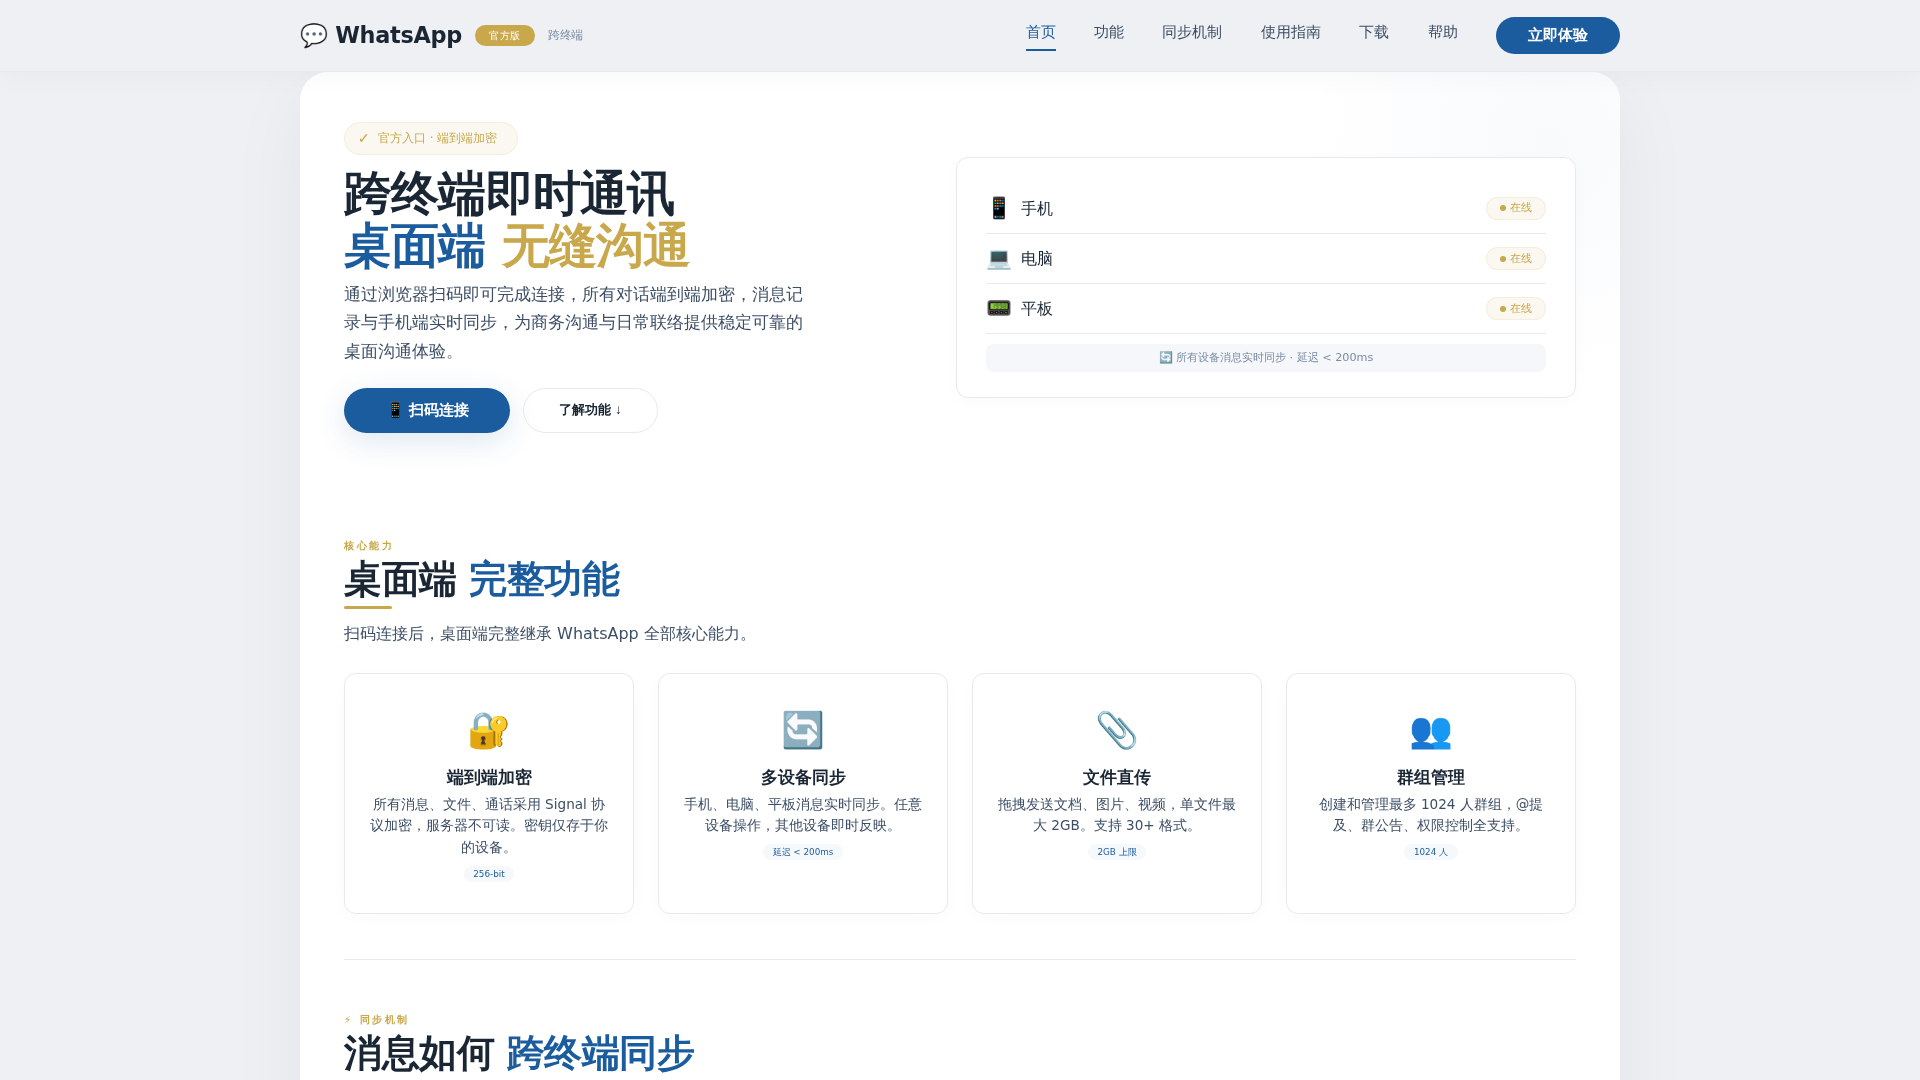Screen dimensions: 1920x1080
Task: Click the 跨终端即时通讯 headline
Action: [x=509, y=194]
